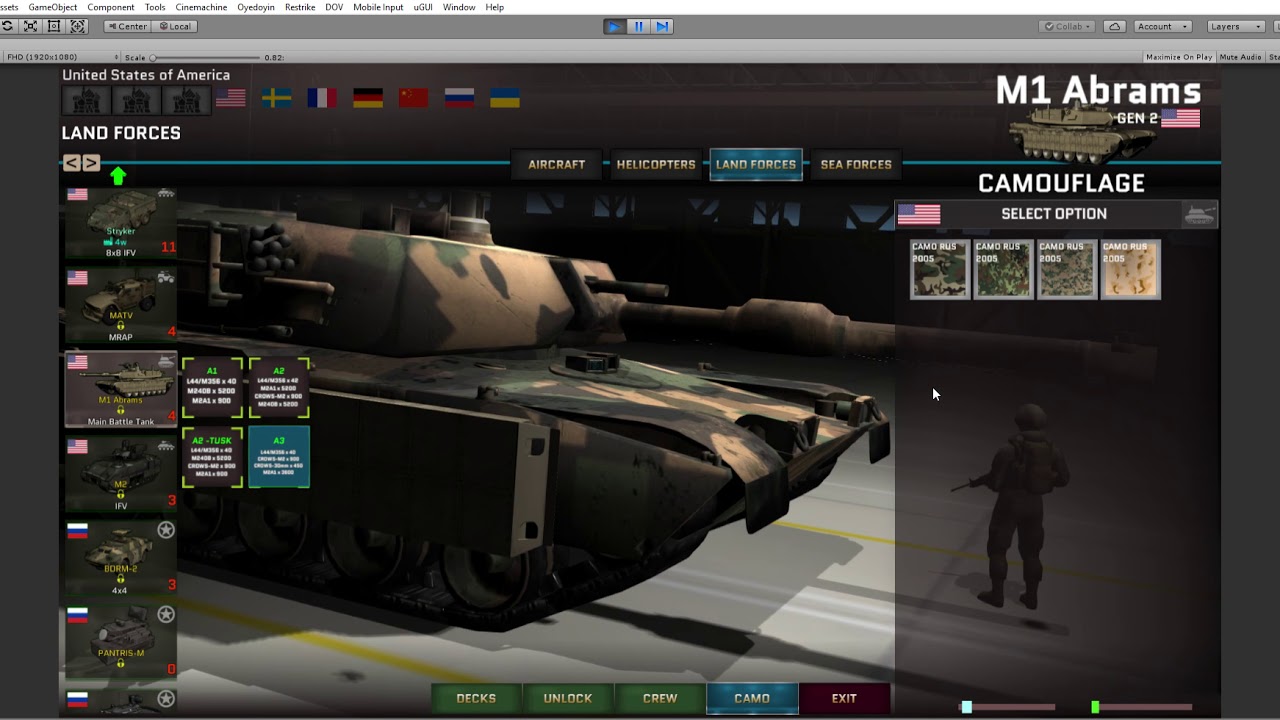This screenshot has width=1280, height=720.
Task: Click the Unity Play button
Action: (615, 27)
